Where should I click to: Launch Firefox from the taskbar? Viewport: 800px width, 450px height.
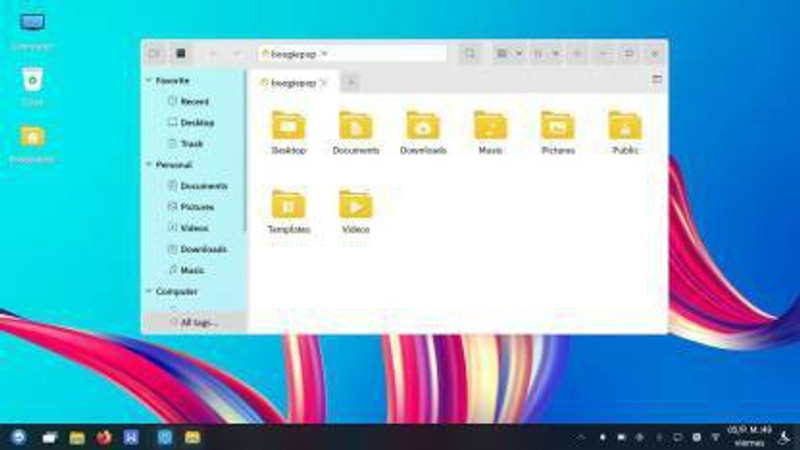[x=104, y=437]
